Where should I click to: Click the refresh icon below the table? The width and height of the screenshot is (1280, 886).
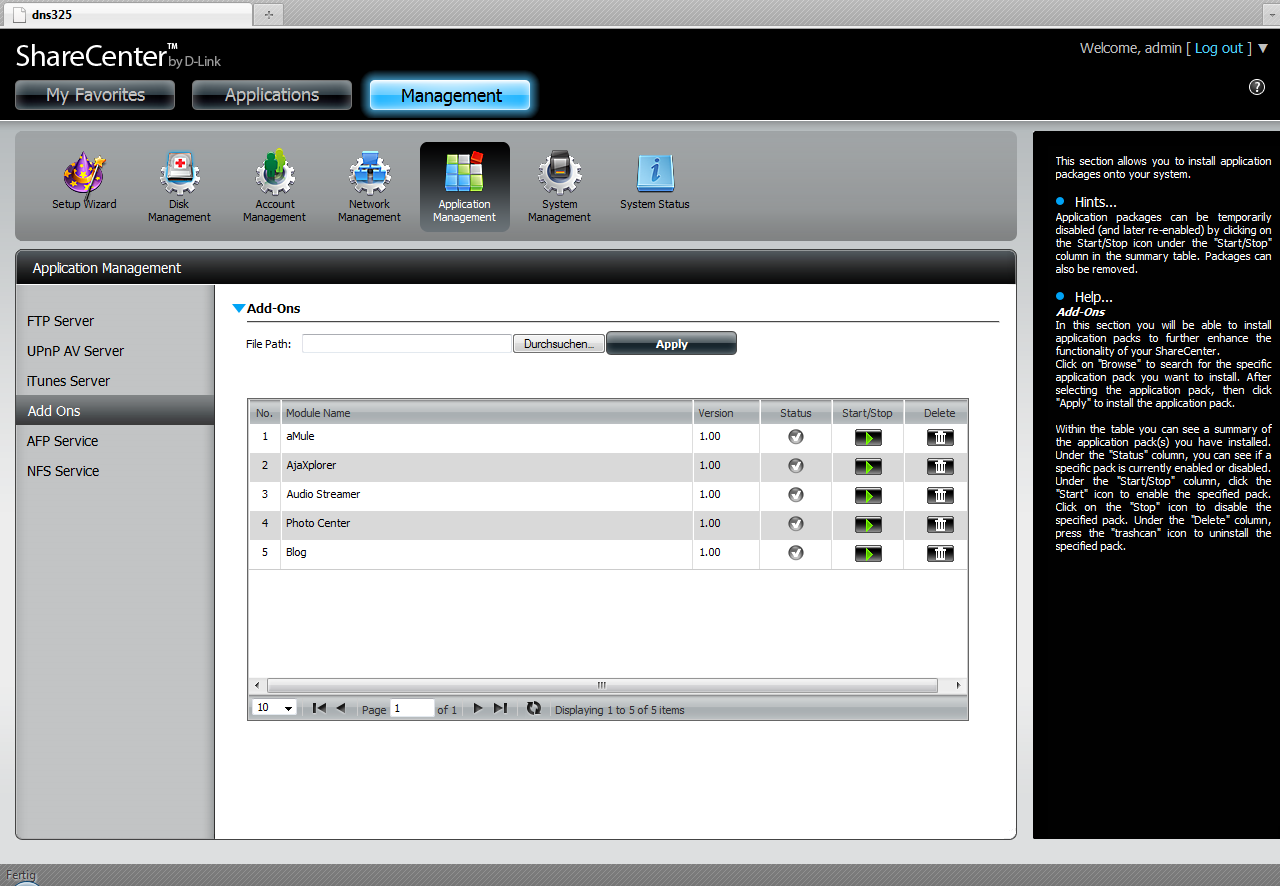pos(534,707)
